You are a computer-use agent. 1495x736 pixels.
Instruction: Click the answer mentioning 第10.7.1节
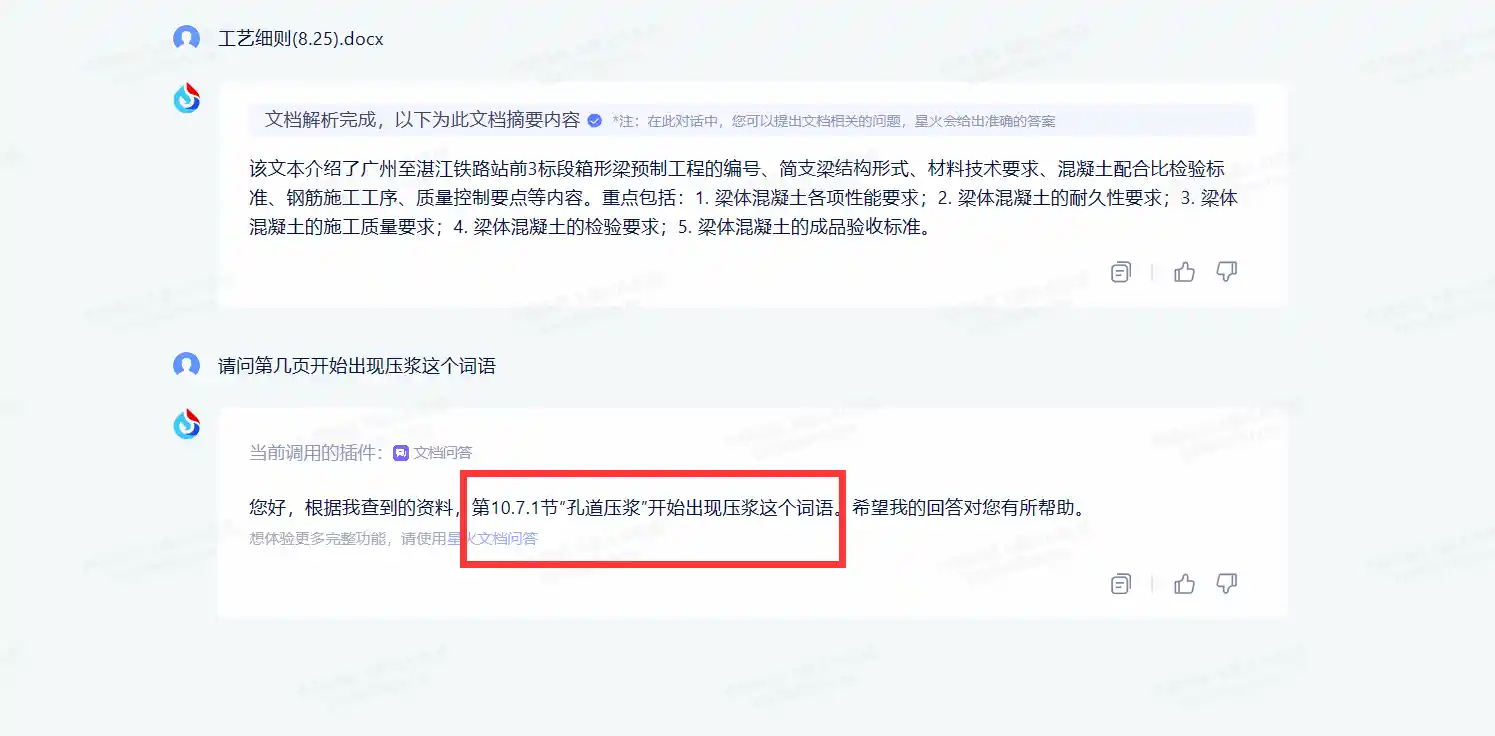(668, 508)
